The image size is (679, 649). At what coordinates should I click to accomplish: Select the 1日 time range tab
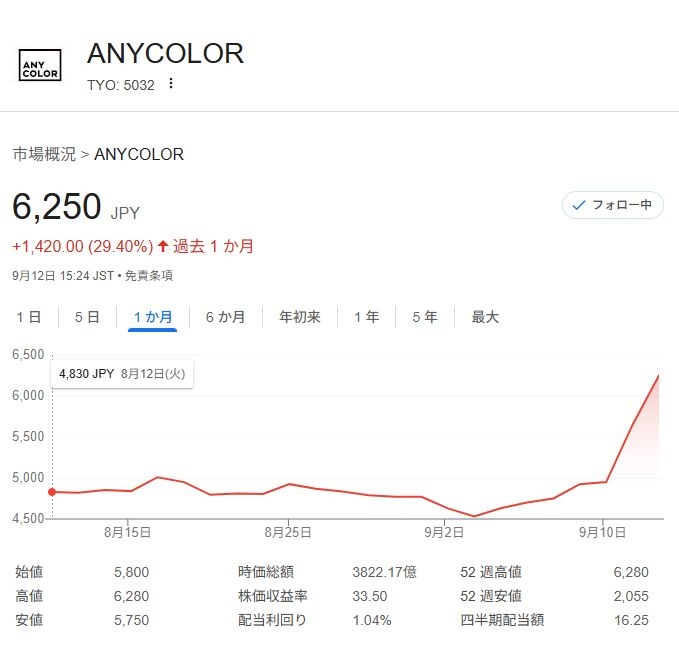click(x=29, y=317)
